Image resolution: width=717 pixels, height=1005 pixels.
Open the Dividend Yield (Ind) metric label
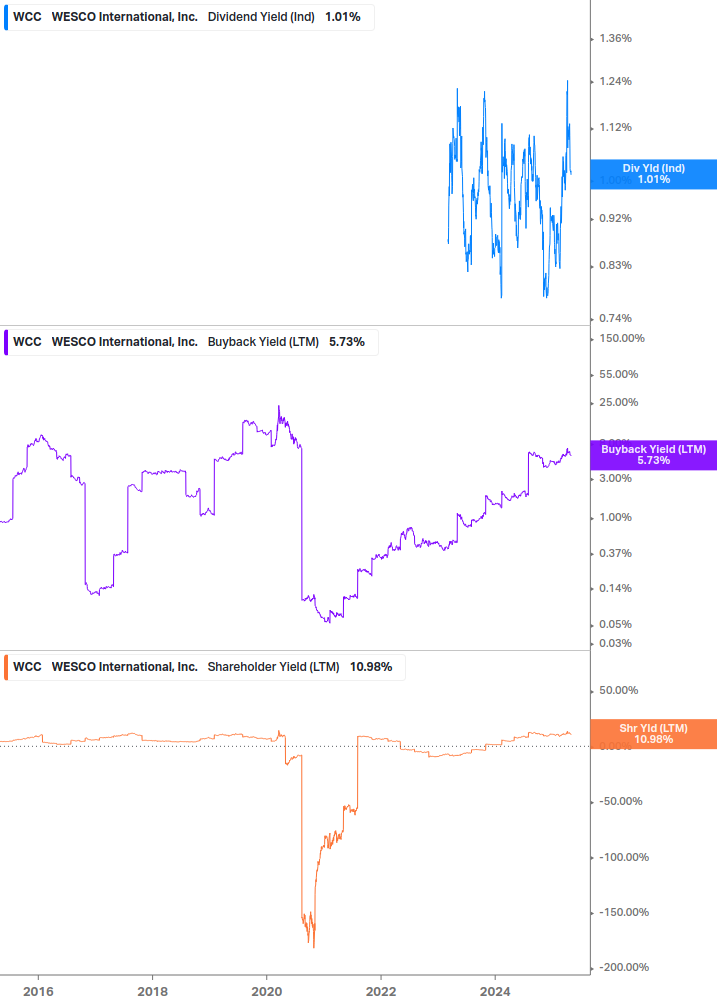pos(261,17)
